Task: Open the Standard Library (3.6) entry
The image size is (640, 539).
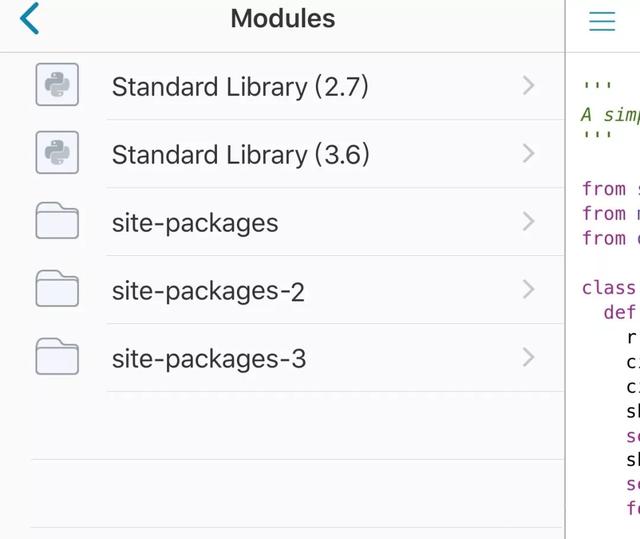Action: point(282,154)
